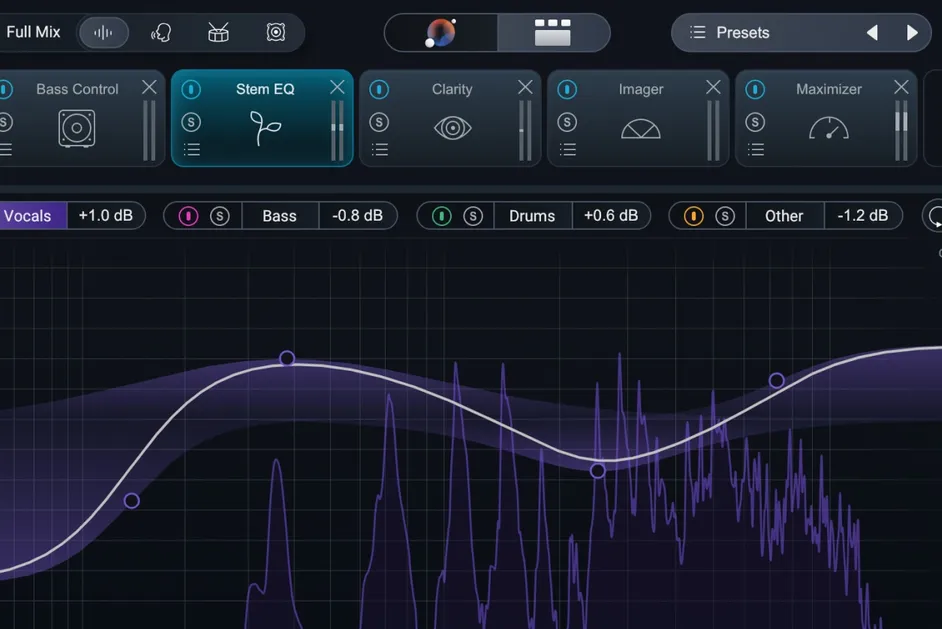Select the Bass Control module
The image size is (942, 629).
point(76,128)
